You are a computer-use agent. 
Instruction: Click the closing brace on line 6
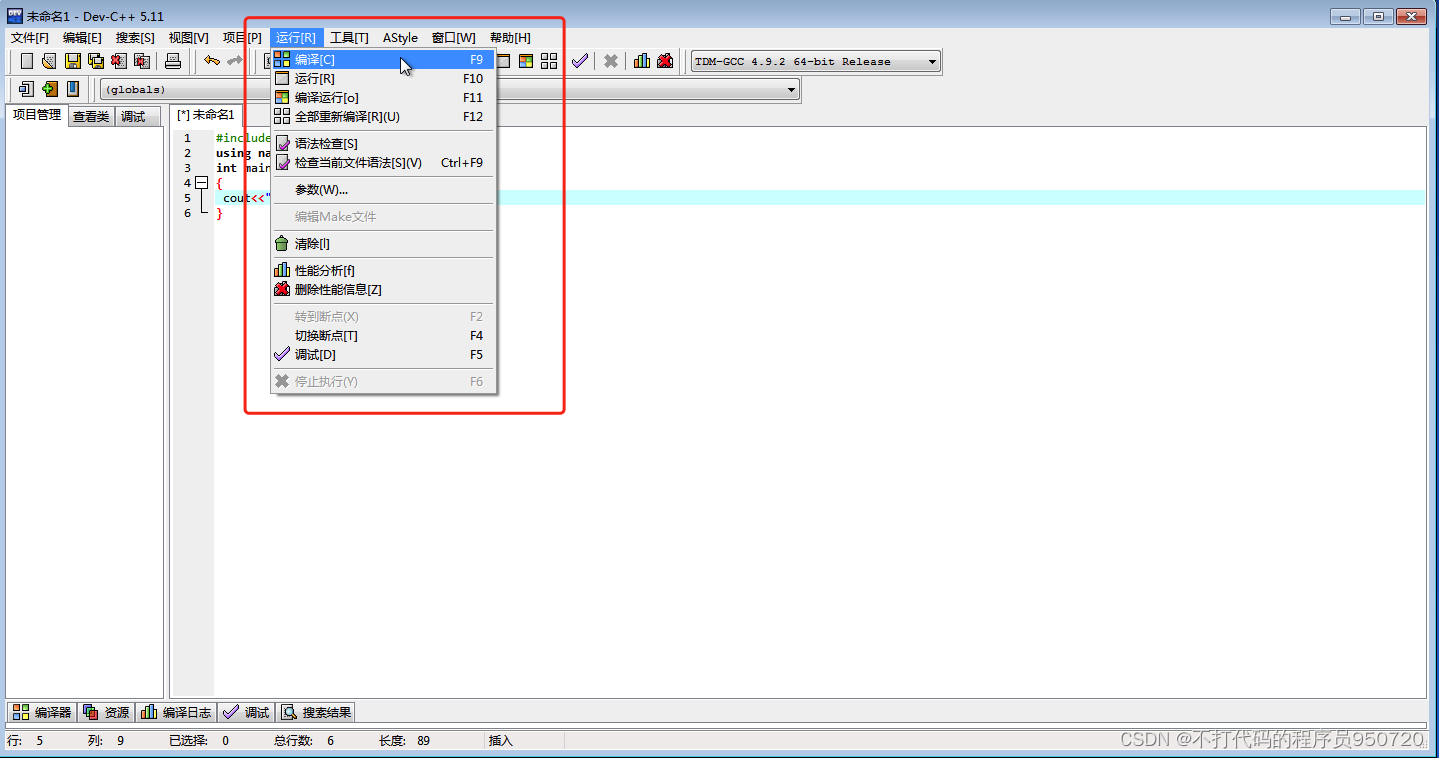pos(219,213)
